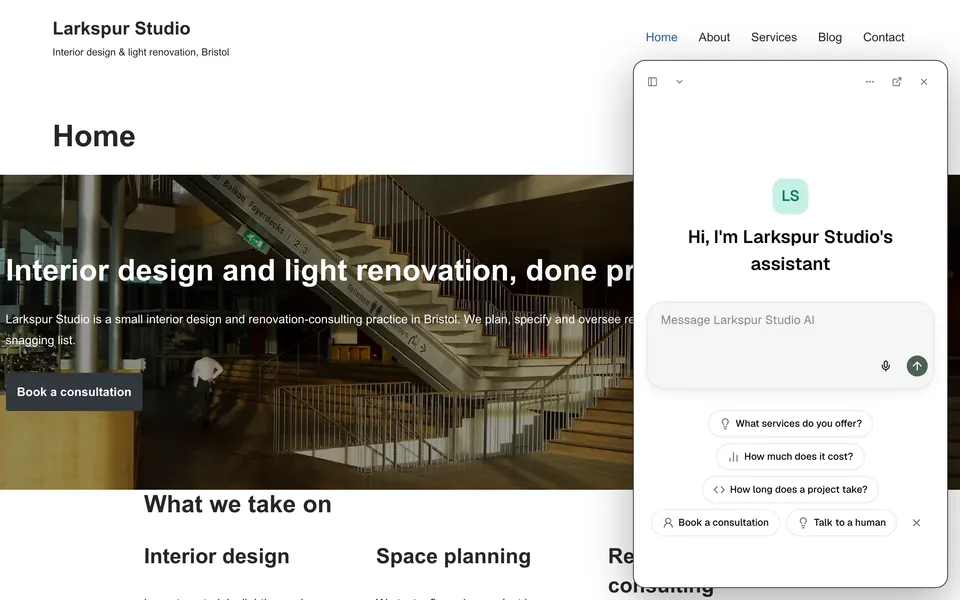Expand the chevron dropdown in chat header
The image size is (960, 600).
pos(680,81)
